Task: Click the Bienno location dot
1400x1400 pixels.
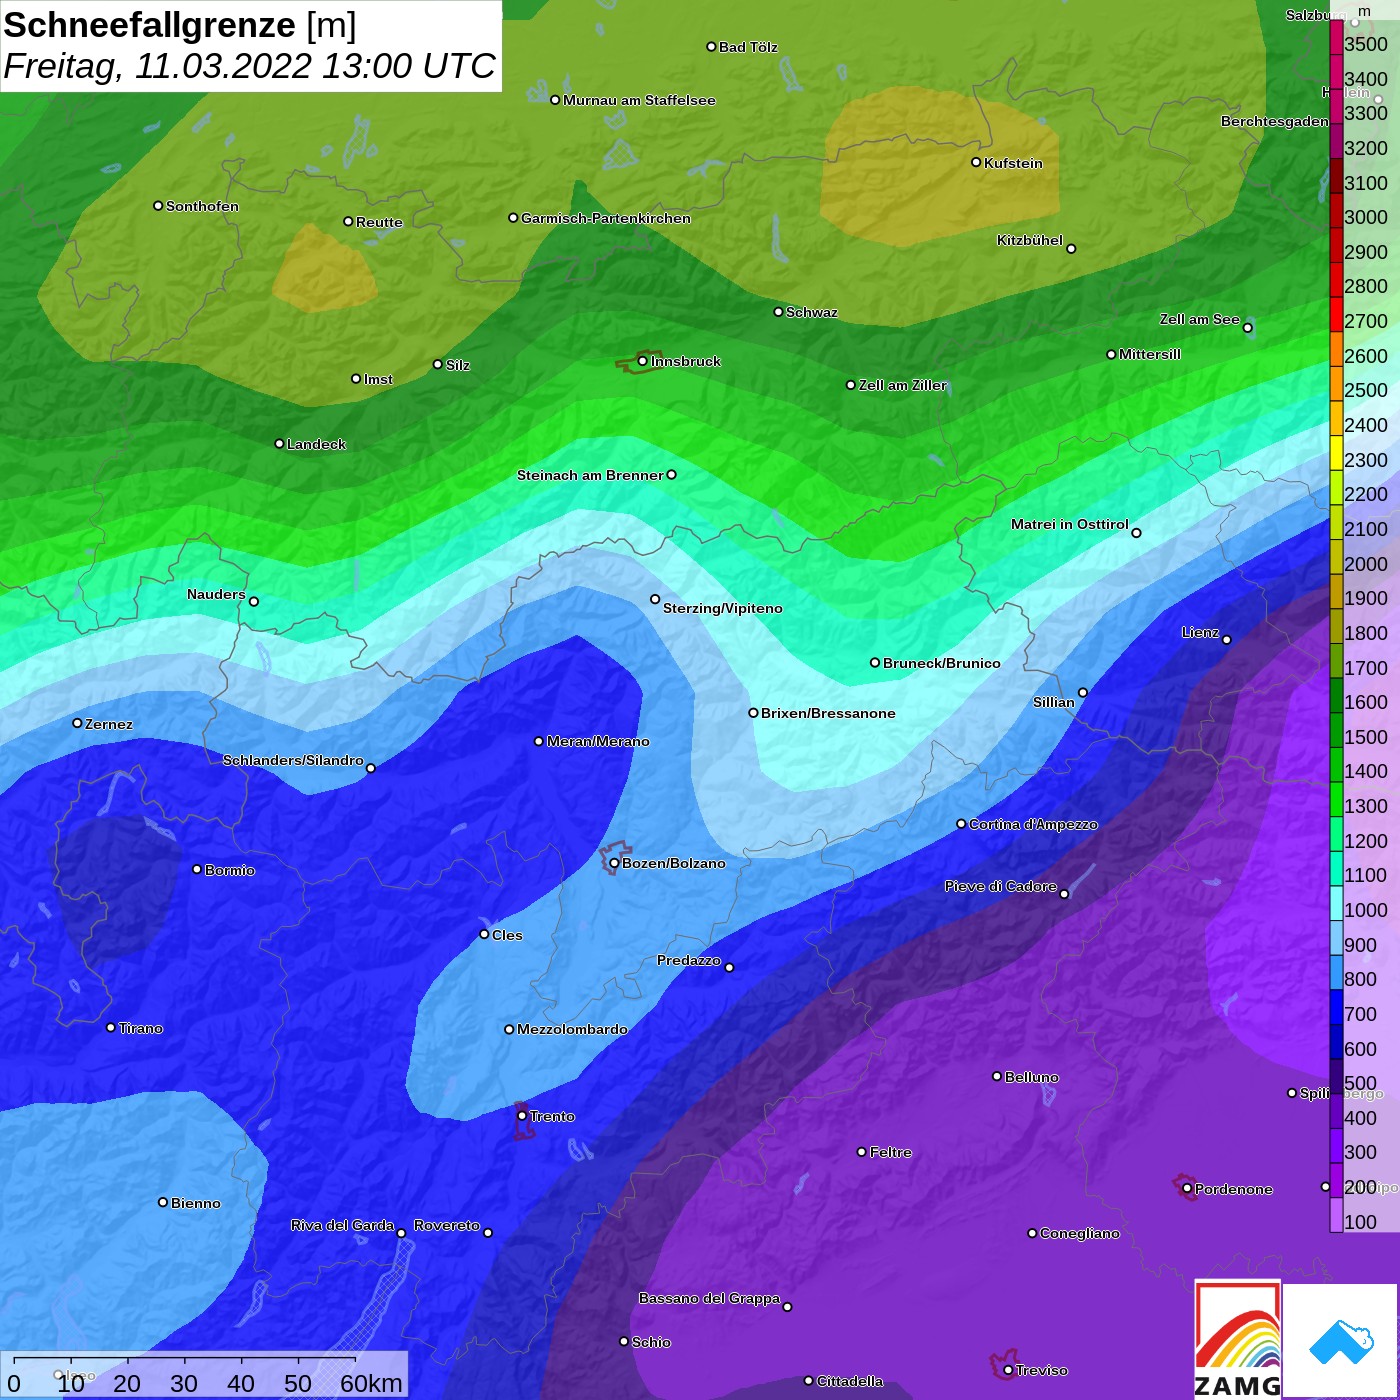Action: point(163,1203)
